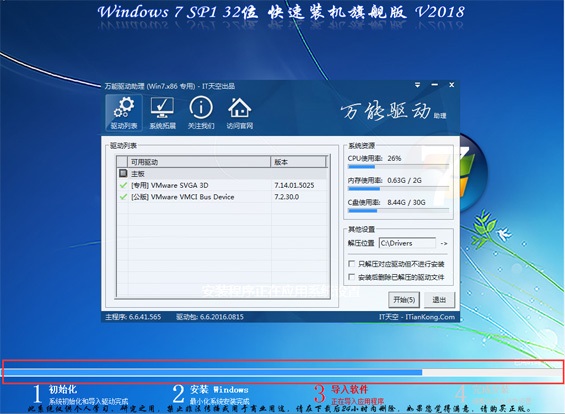565x414 pixels.
Task: Click the setup installation progress bar at bottom
Action: pyautogui.click(x=283, y=372)
